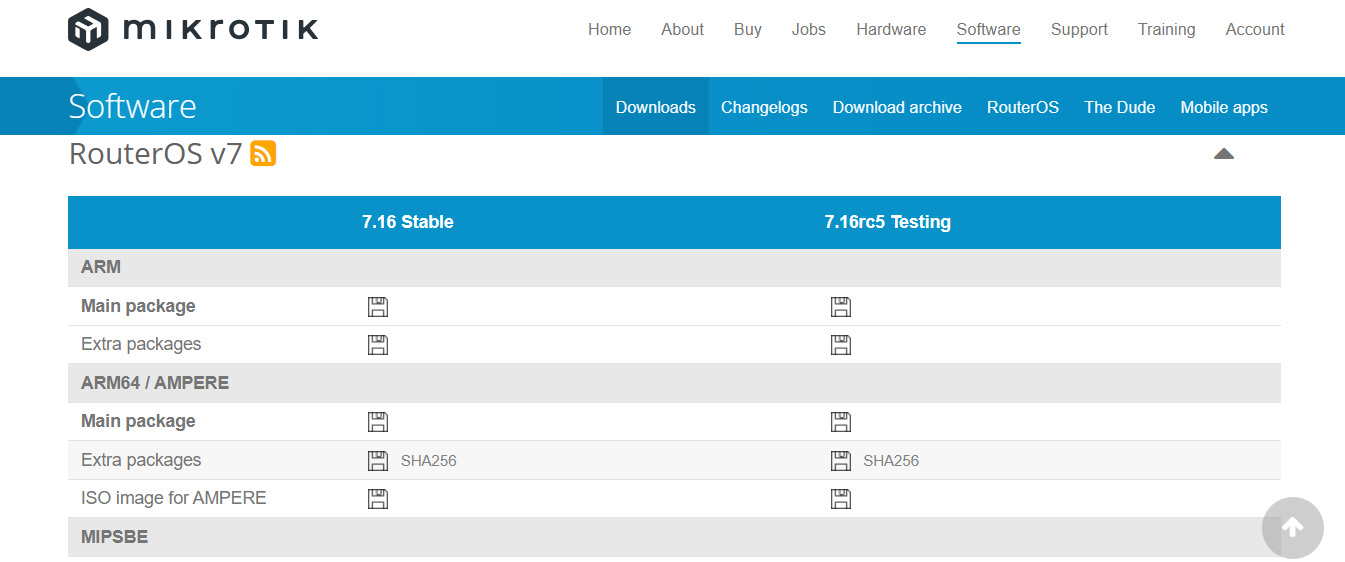Viewport: 1345px width, 562px height.
Task: Open the RouterOS tab
Action: click(x=1023, y=107)
